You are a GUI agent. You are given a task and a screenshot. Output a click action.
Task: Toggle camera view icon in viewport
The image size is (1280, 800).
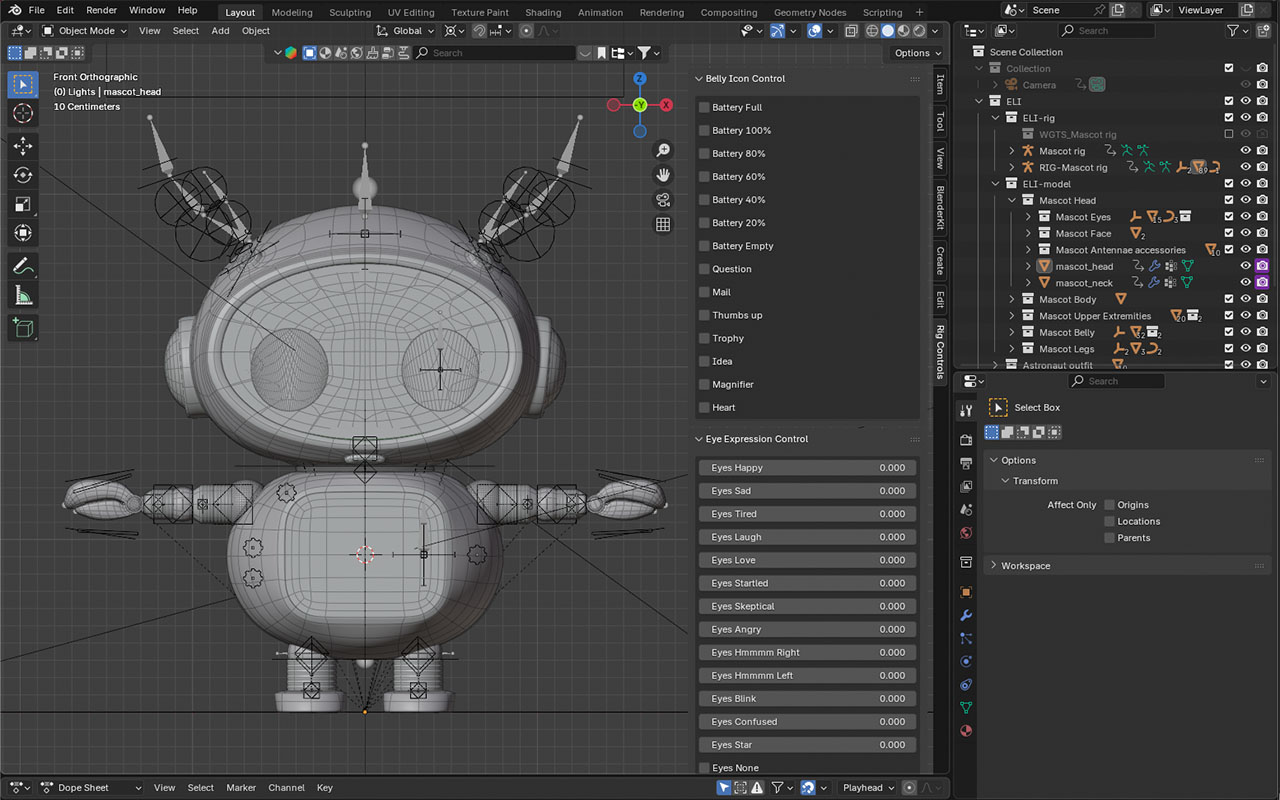[x=662, y=200]
